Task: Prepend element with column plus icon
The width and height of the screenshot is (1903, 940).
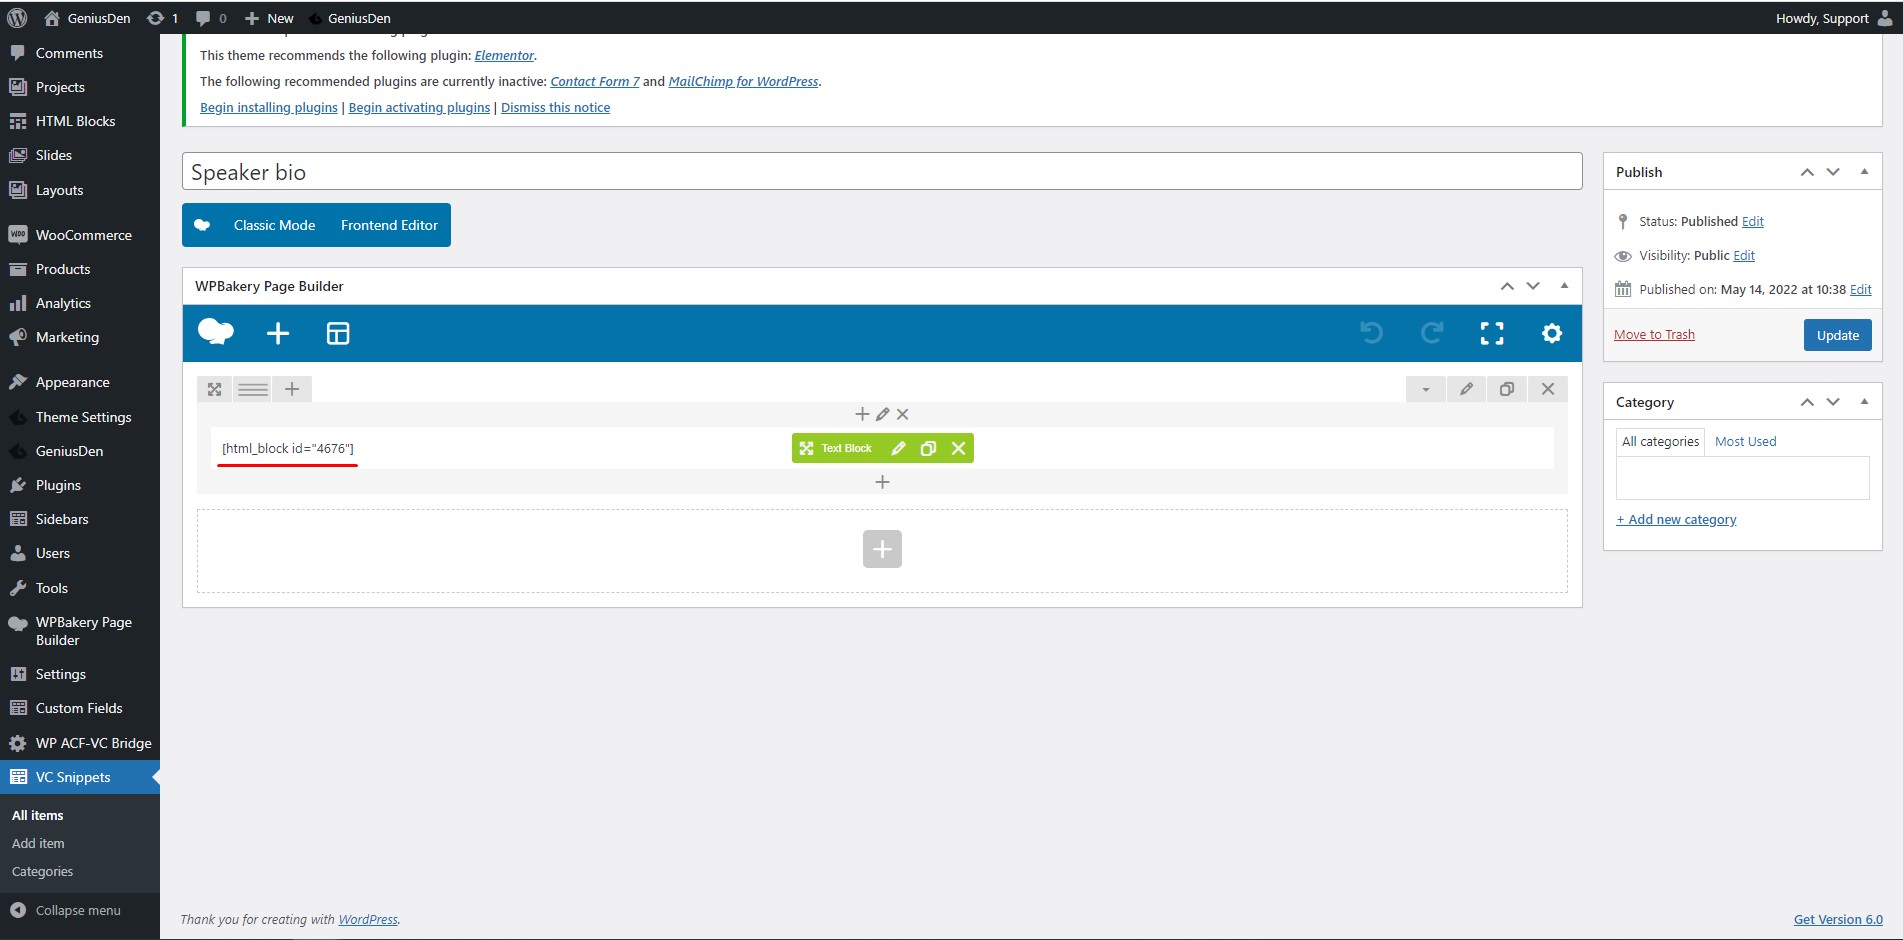Action: 862,414
